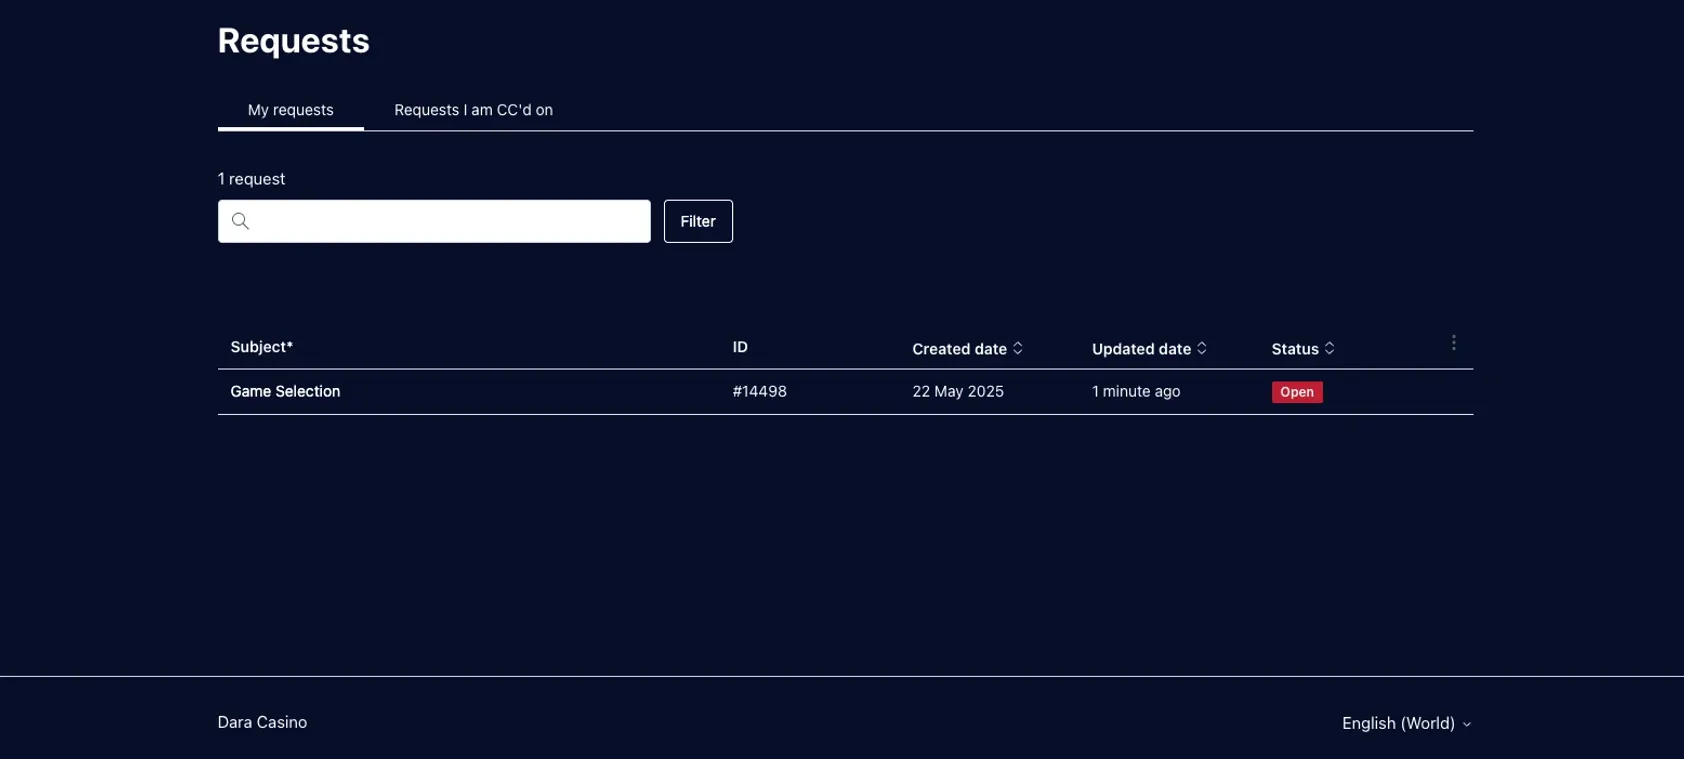Sort requests by Updated date
This screenshot has width=1684, height=759.
tap(1149, 349)
